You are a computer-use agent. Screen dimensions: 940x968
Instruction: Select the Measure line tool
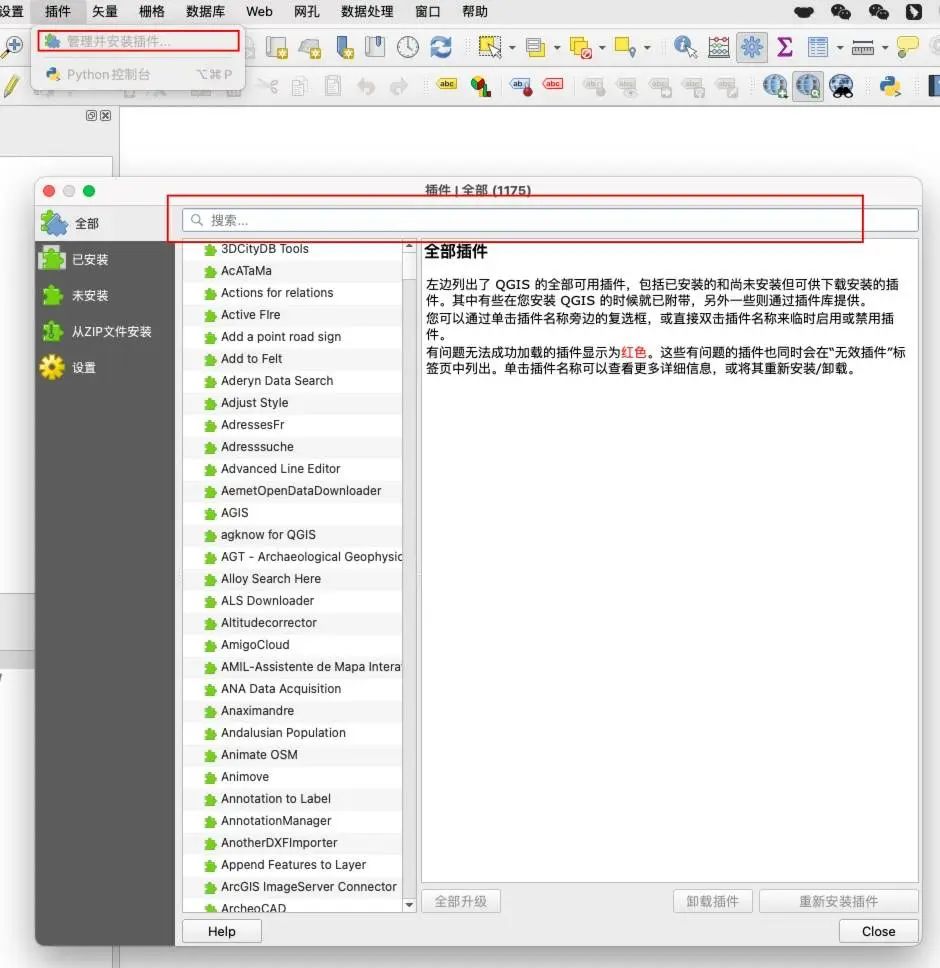862,47
